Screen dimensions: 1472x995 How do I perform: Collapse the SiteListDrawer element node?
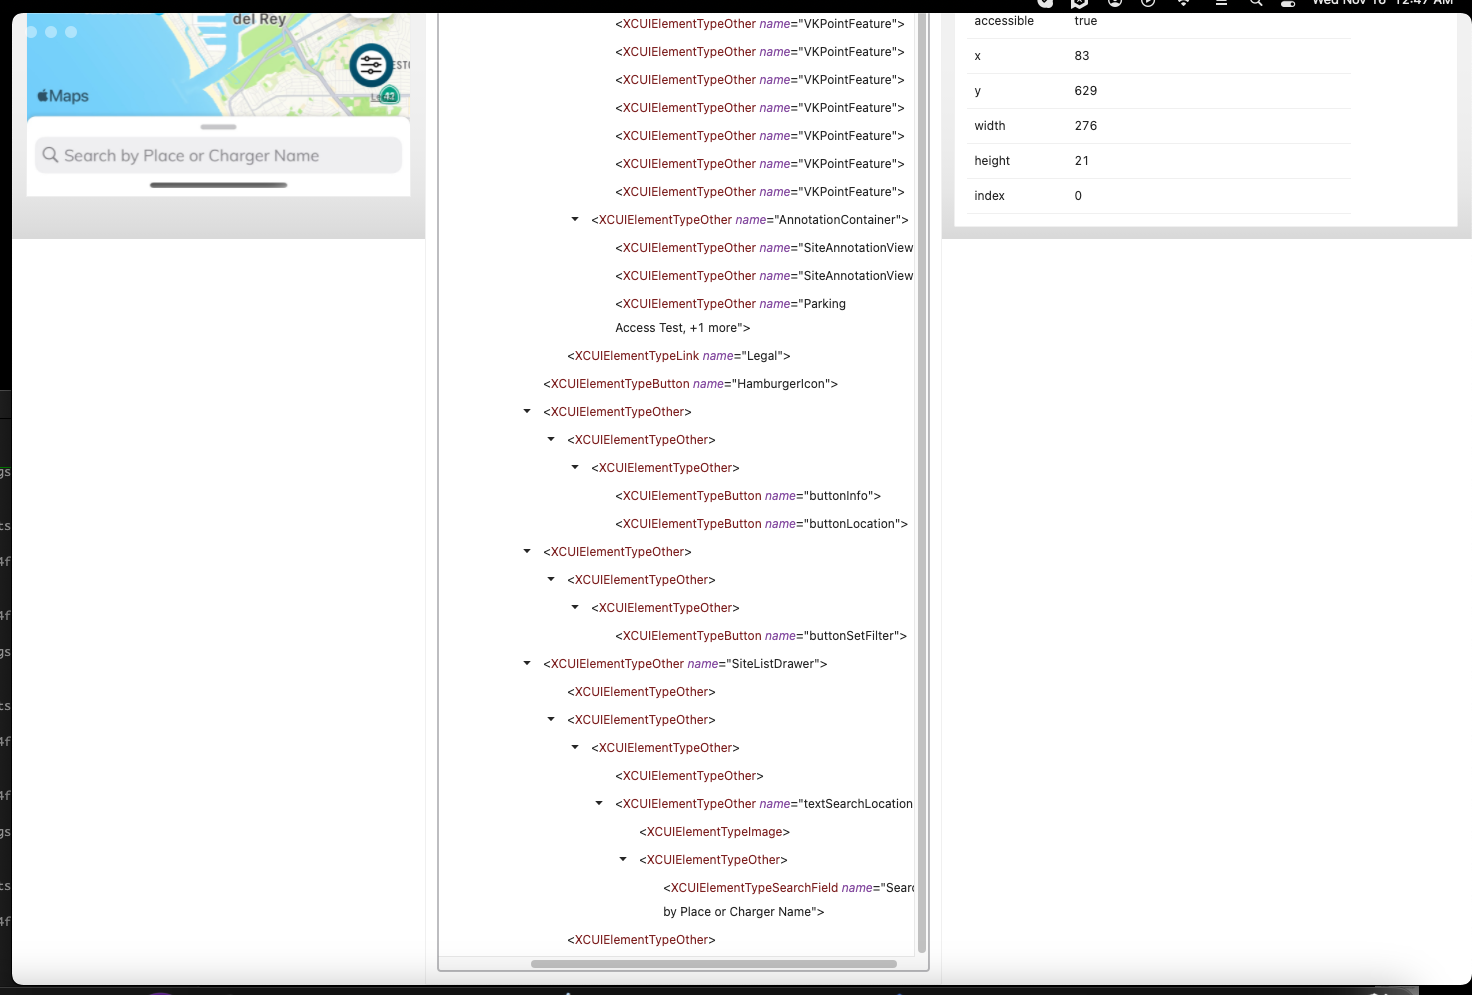click(527, 663)
